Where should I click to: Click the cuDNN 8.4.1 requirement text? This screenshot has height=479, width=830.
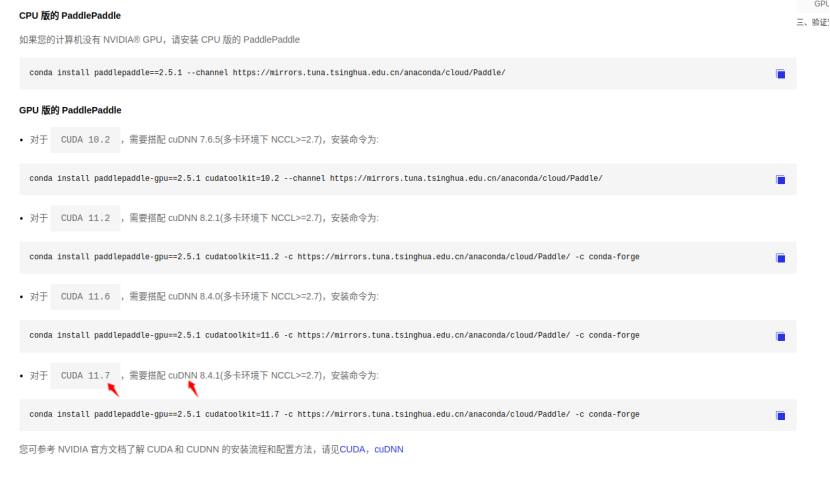[254, 375]
